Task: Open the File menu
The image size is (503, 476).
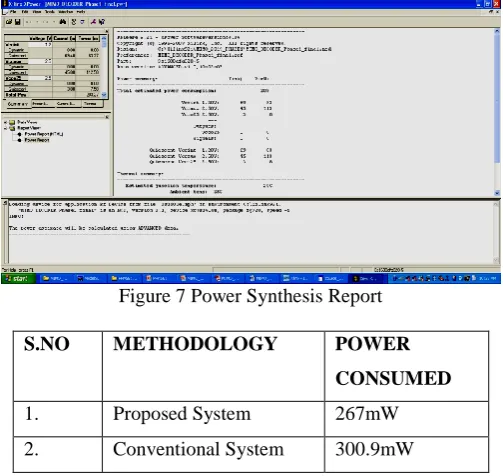Action: 13,12
